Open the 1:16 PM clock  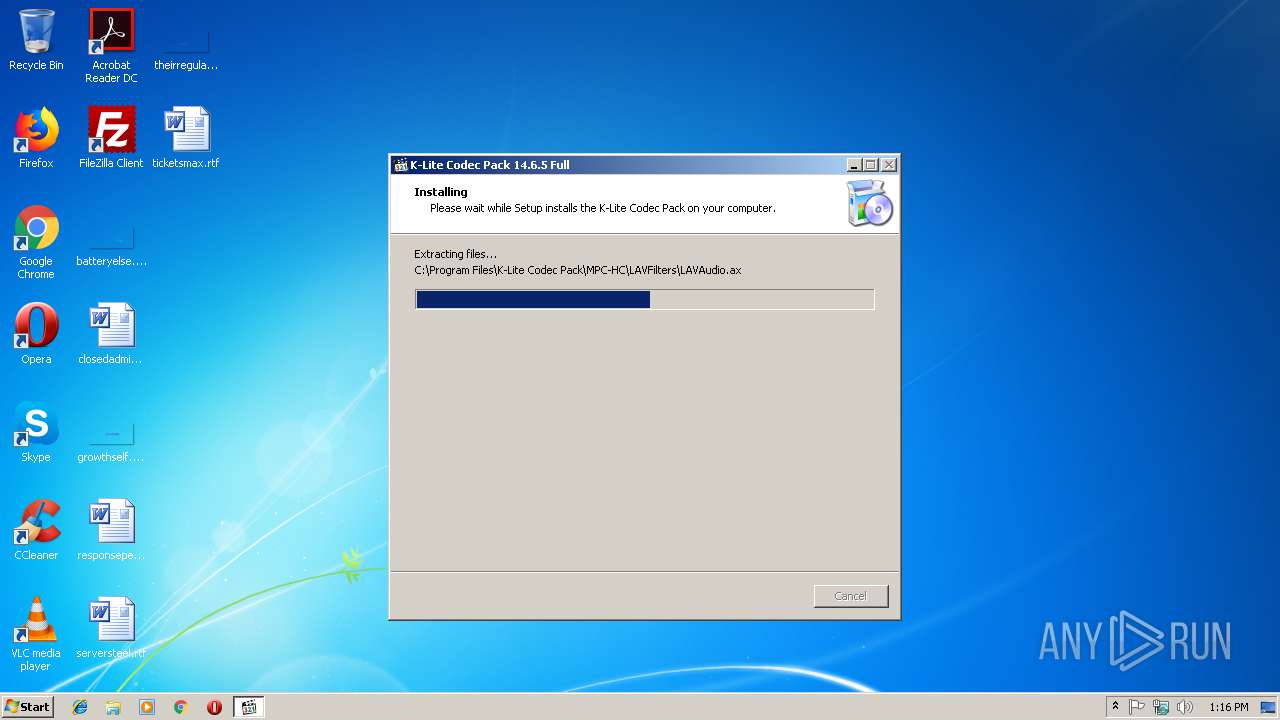click(1228, 707)
